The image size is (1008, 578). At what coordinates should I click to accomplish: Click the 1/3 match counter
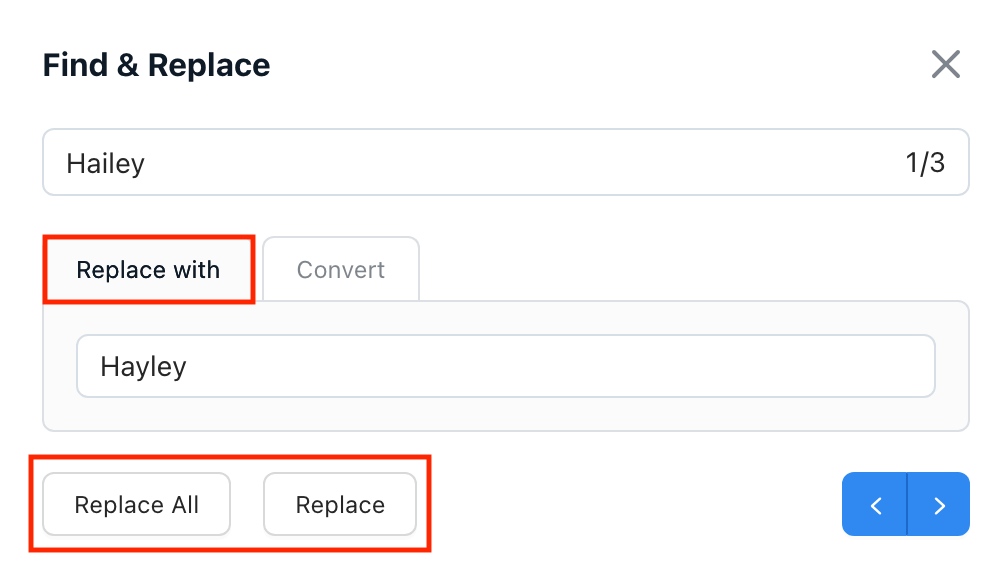pyautogui.click(x=925, y=163)
